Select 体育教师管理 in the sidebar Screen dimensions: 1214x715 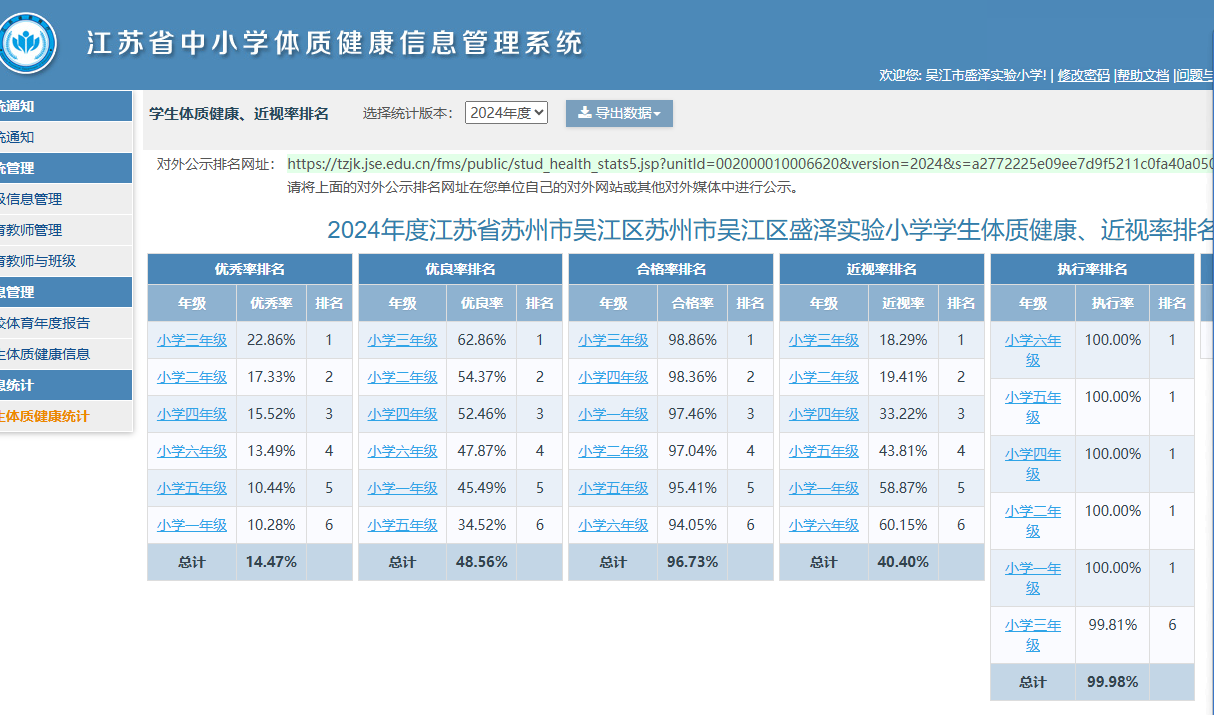pos(30,230)
